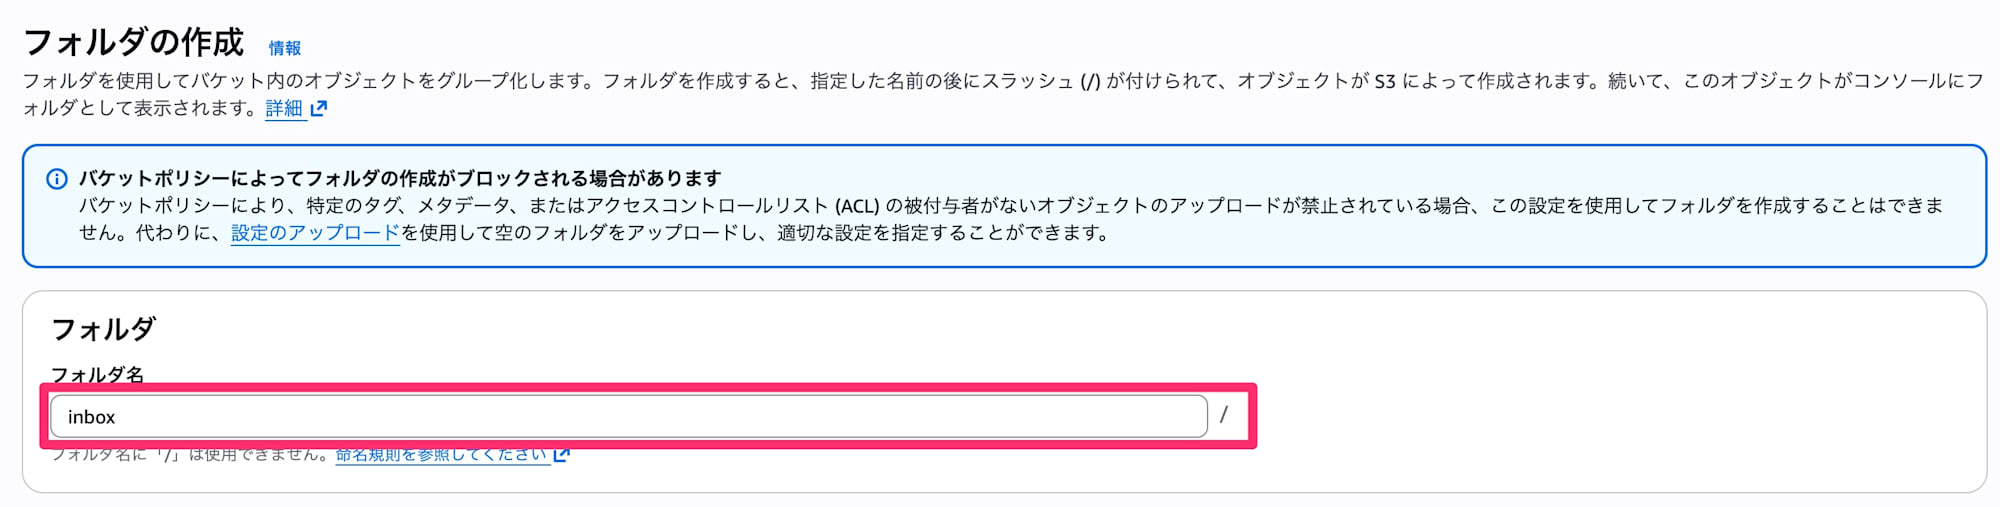Viewport: 2000px width, 507px height.
Task: Click the slash suffix after the folder field
Action: coord(1223,415)
